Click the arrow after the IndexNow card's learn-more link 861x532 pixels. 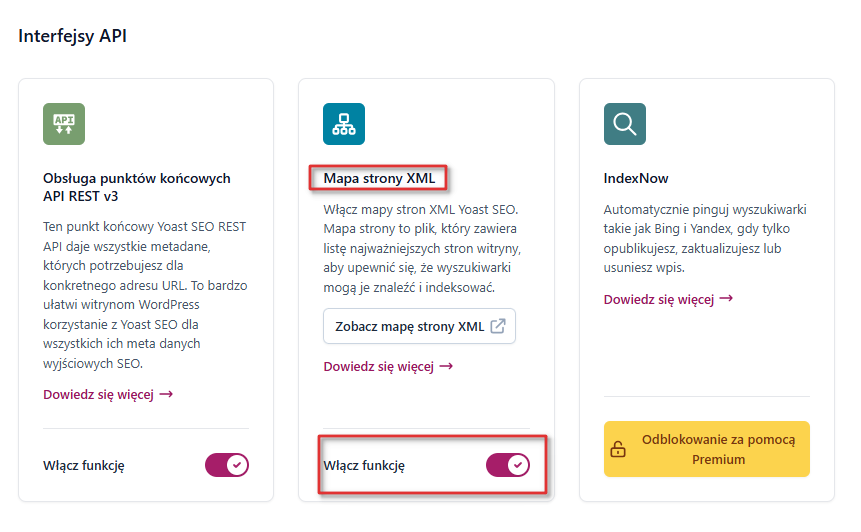[727, 299]
